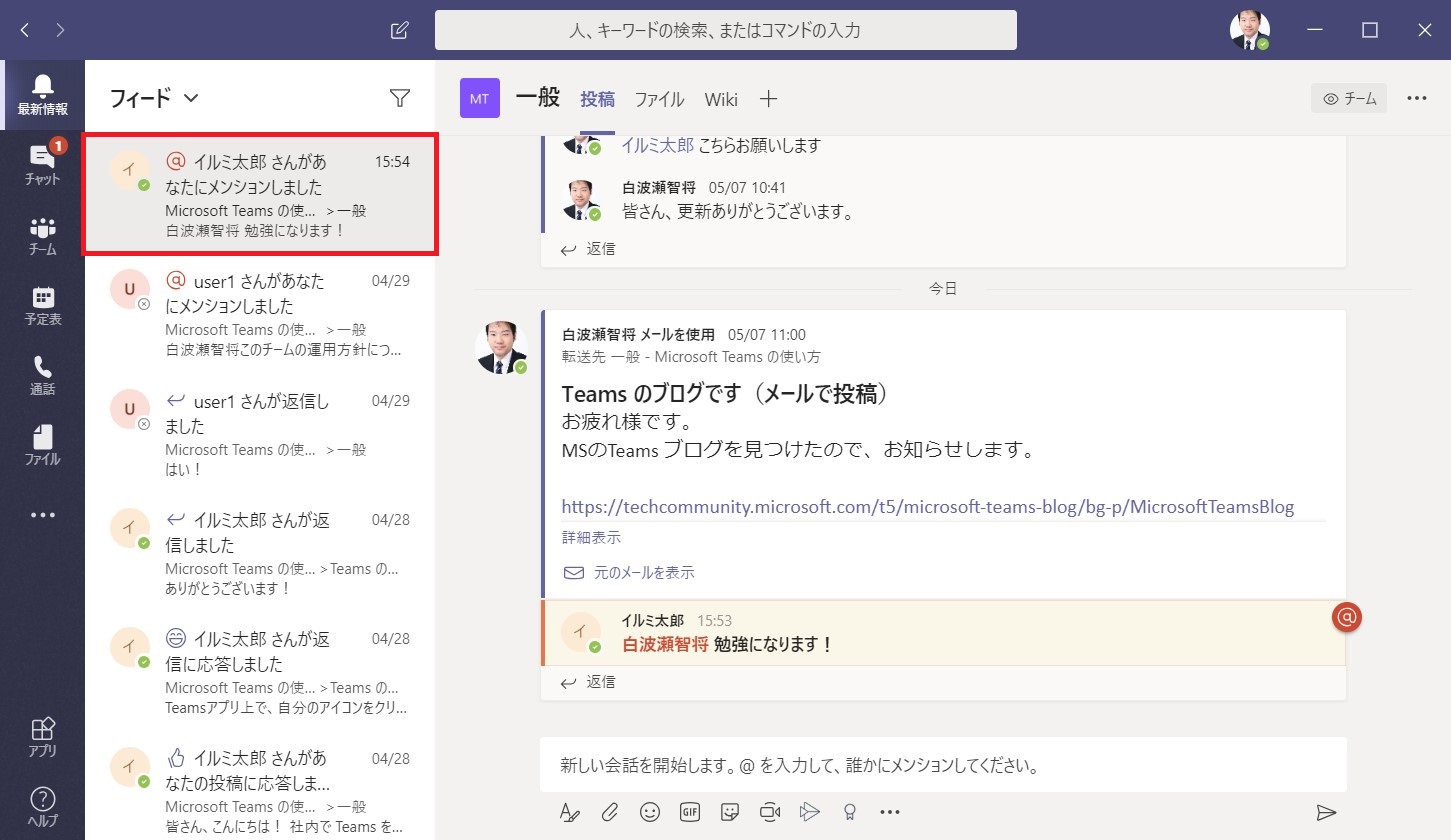
Task: Open the 最新情報 activity bell icon
Action: coord(42,95)
